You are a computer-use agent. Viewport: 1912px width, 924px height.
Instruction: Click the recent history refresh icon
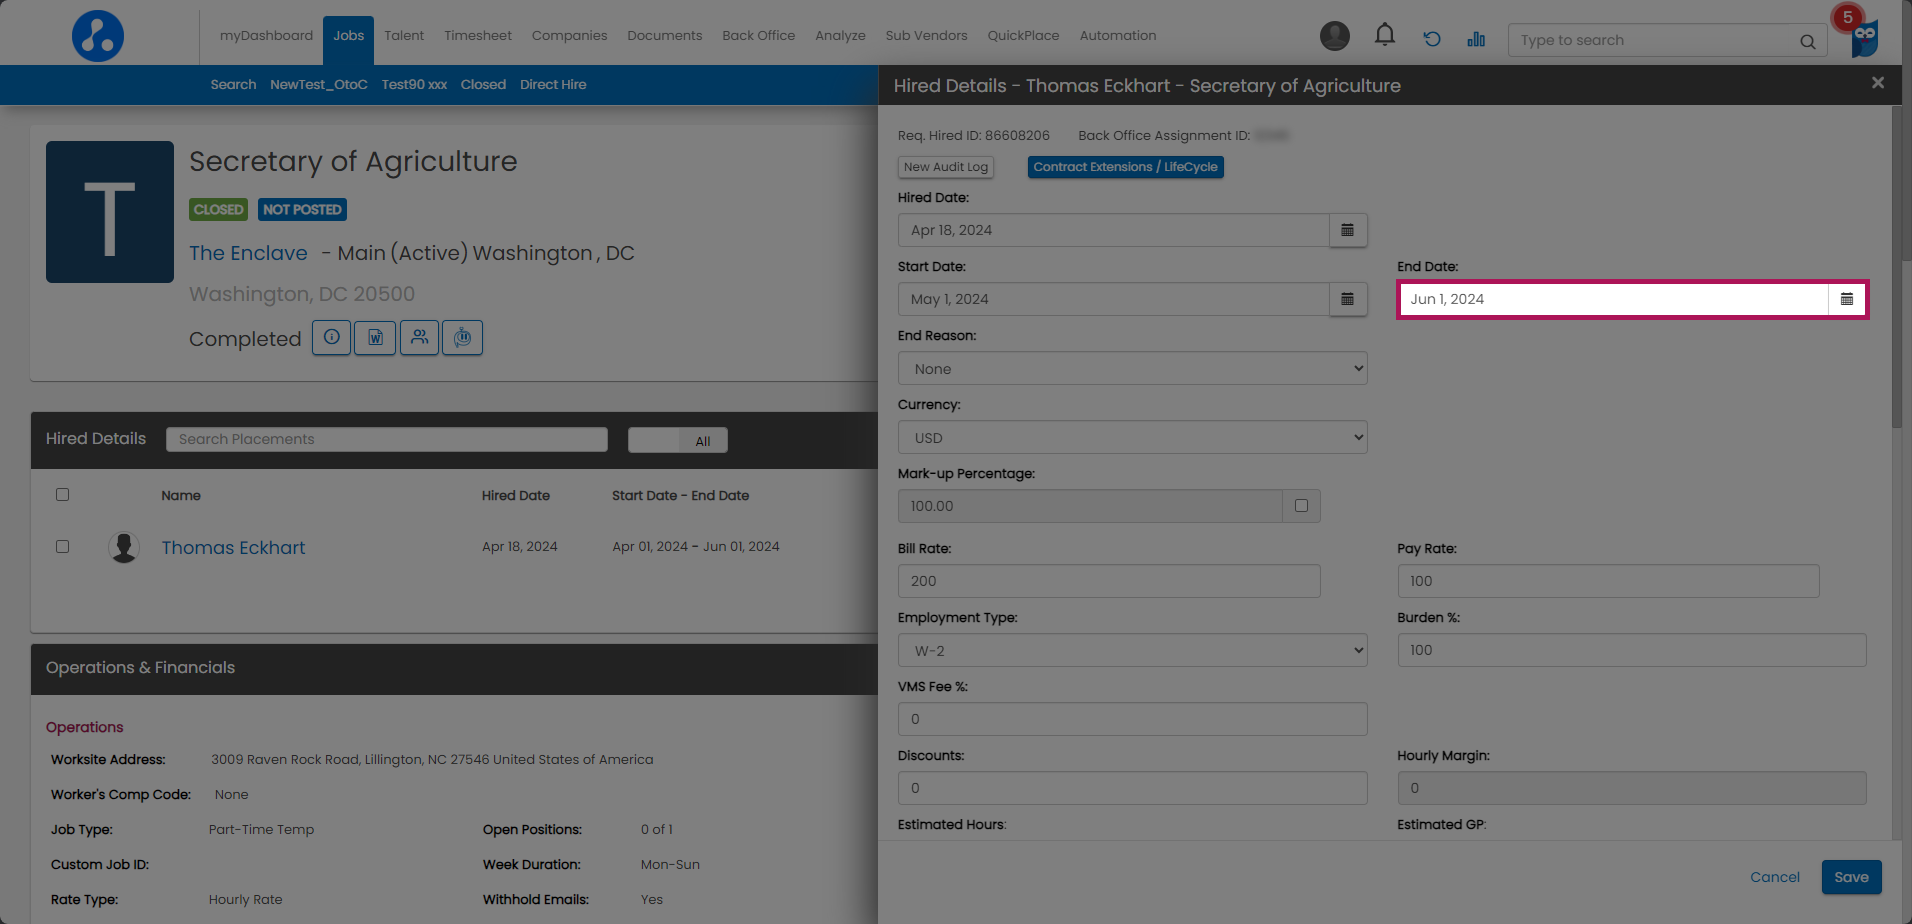click(1432, 39)
